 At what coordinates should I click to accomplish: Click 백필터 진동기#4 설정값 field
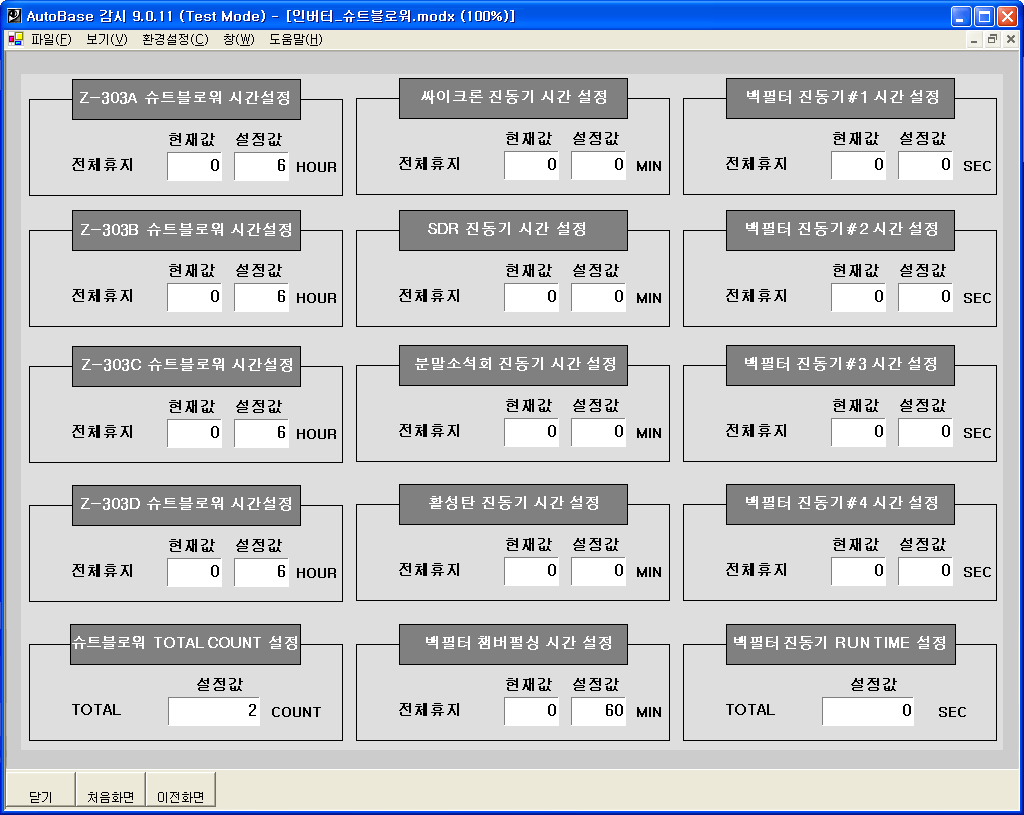(x=925, y=571)
